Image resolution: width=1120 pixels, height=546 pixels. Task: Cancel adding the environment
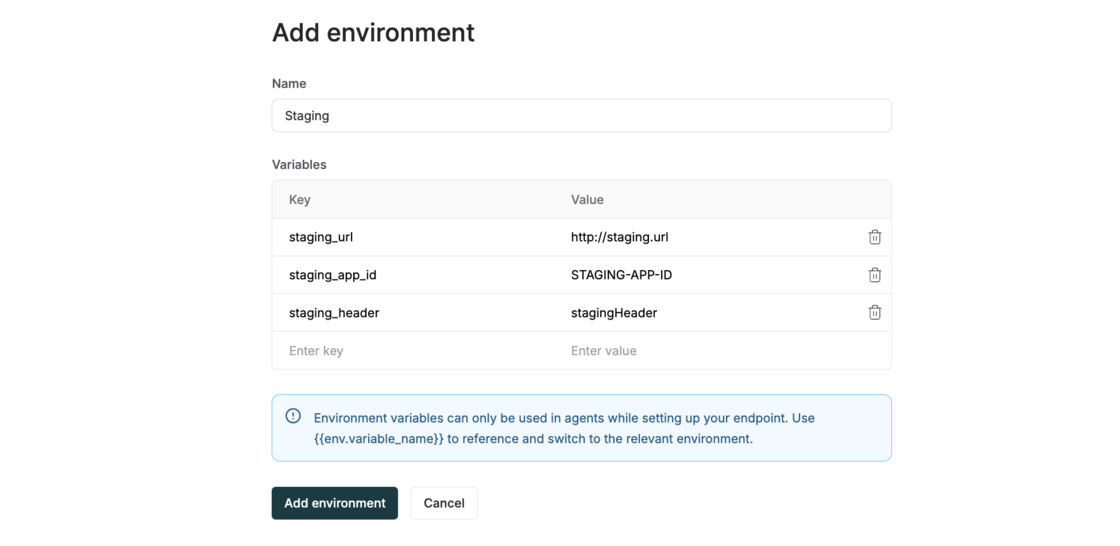click(444, 503)
